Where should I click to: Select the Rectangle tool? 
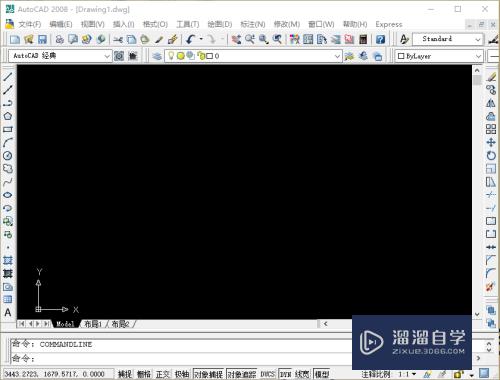coord(8,129)
